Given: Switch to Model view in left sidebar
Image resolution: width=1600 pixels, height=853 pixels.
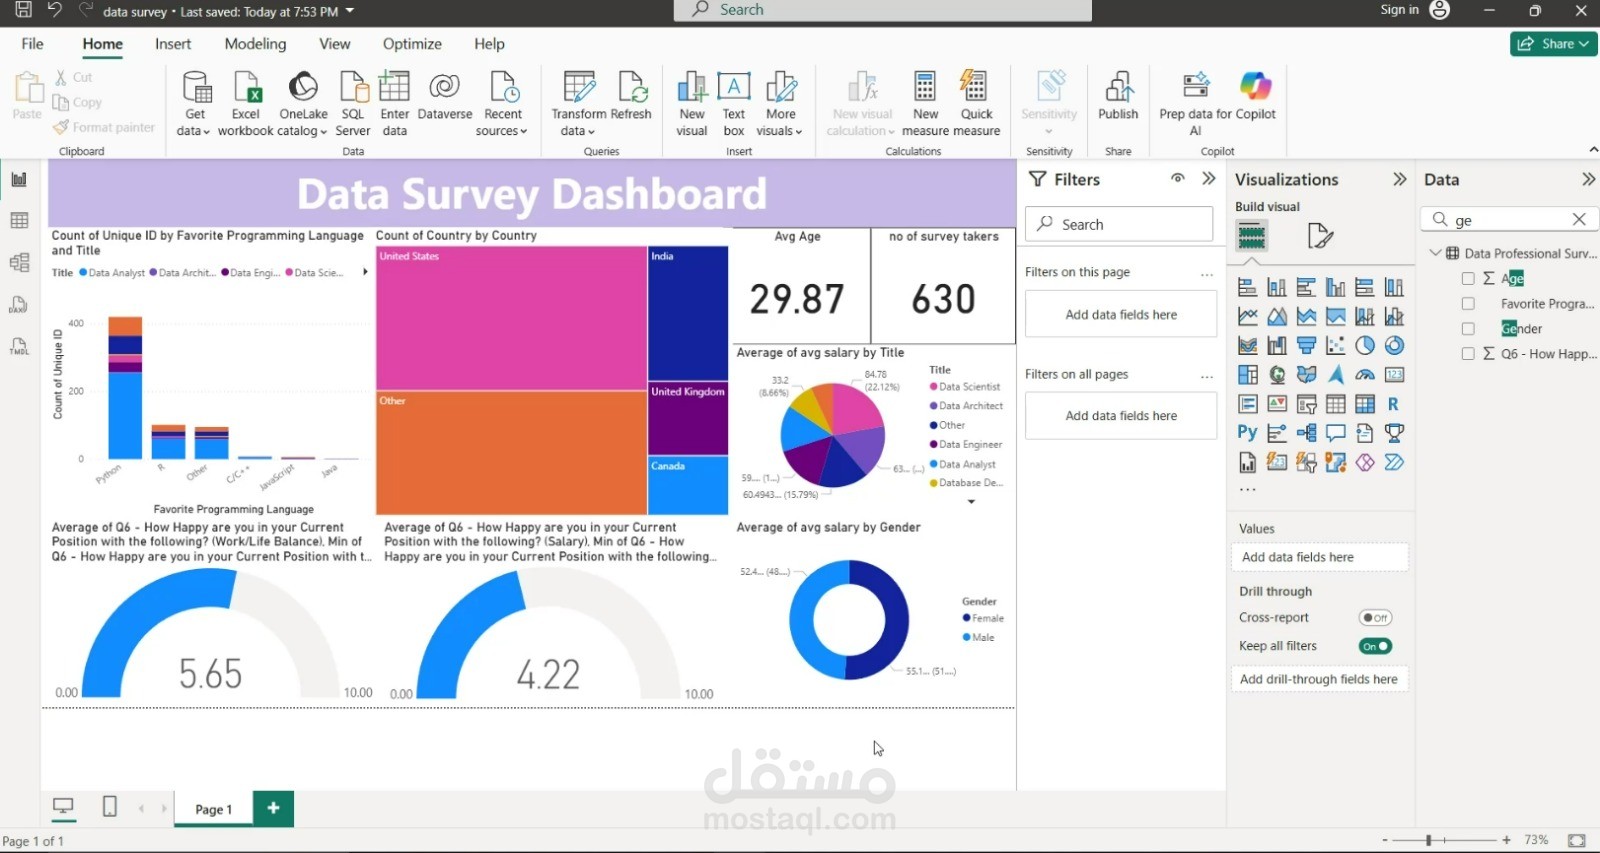Looking at the screenshot, I should pyautogui.click(x=19, y=262).
